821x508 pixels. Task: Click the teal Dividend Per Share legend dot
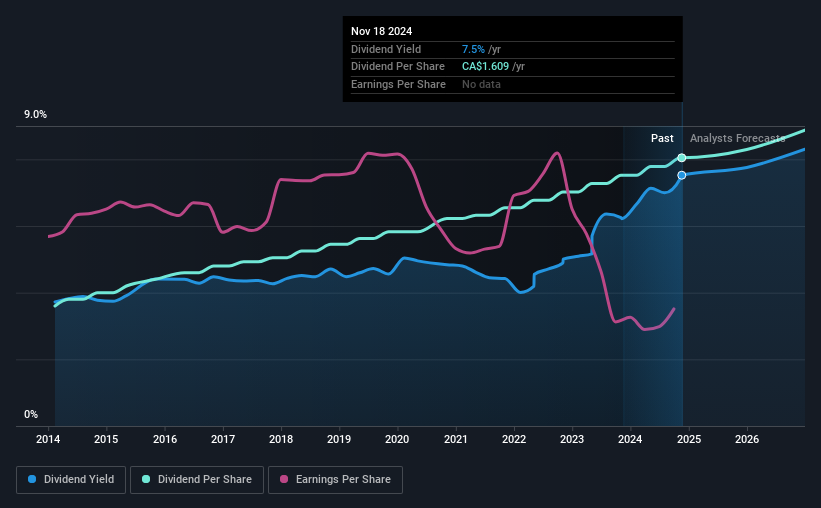click(x=146, y=479)
